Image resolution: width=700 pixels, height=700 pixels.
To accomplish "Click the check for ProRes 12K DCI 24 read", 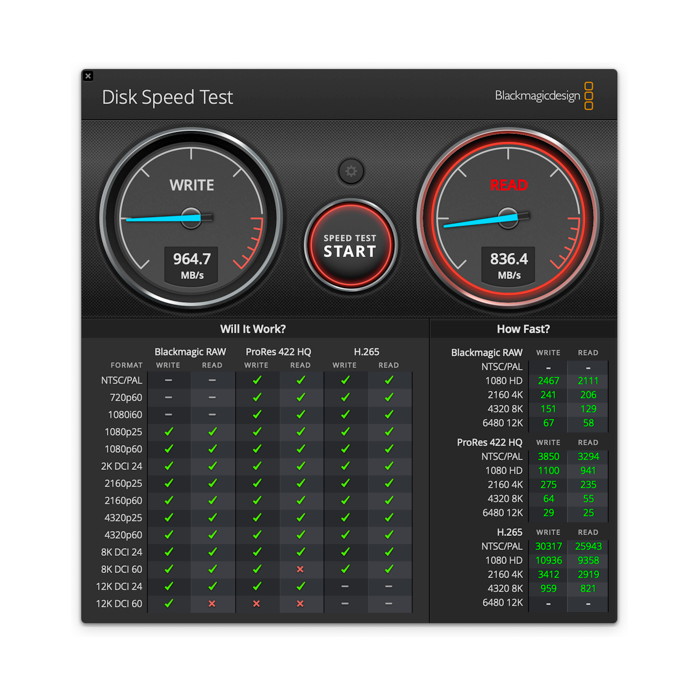I will [301, 586].
